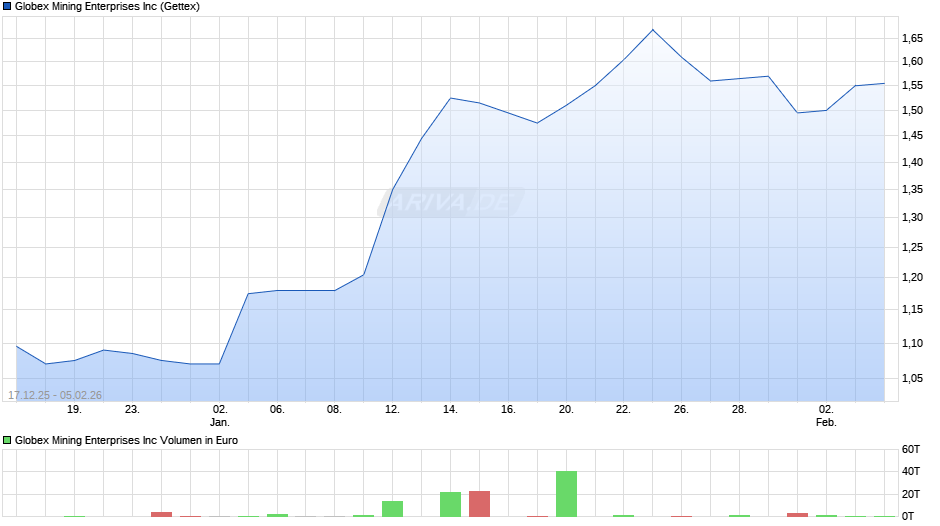Click the price axis label 1,65
The width and height of the screenshot is (940, 526).
click(x=912, y=38)
